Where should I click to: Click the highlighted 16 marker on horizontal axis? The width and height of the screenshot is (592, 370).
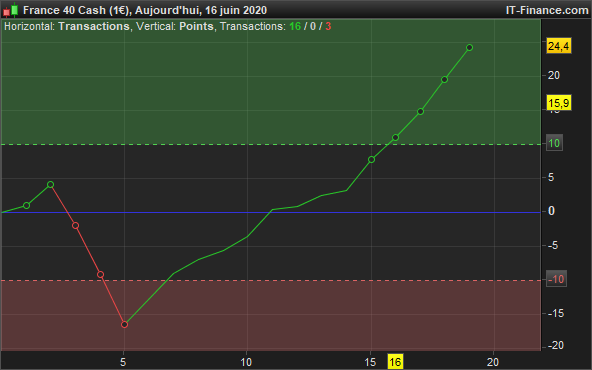coord(395,362)
